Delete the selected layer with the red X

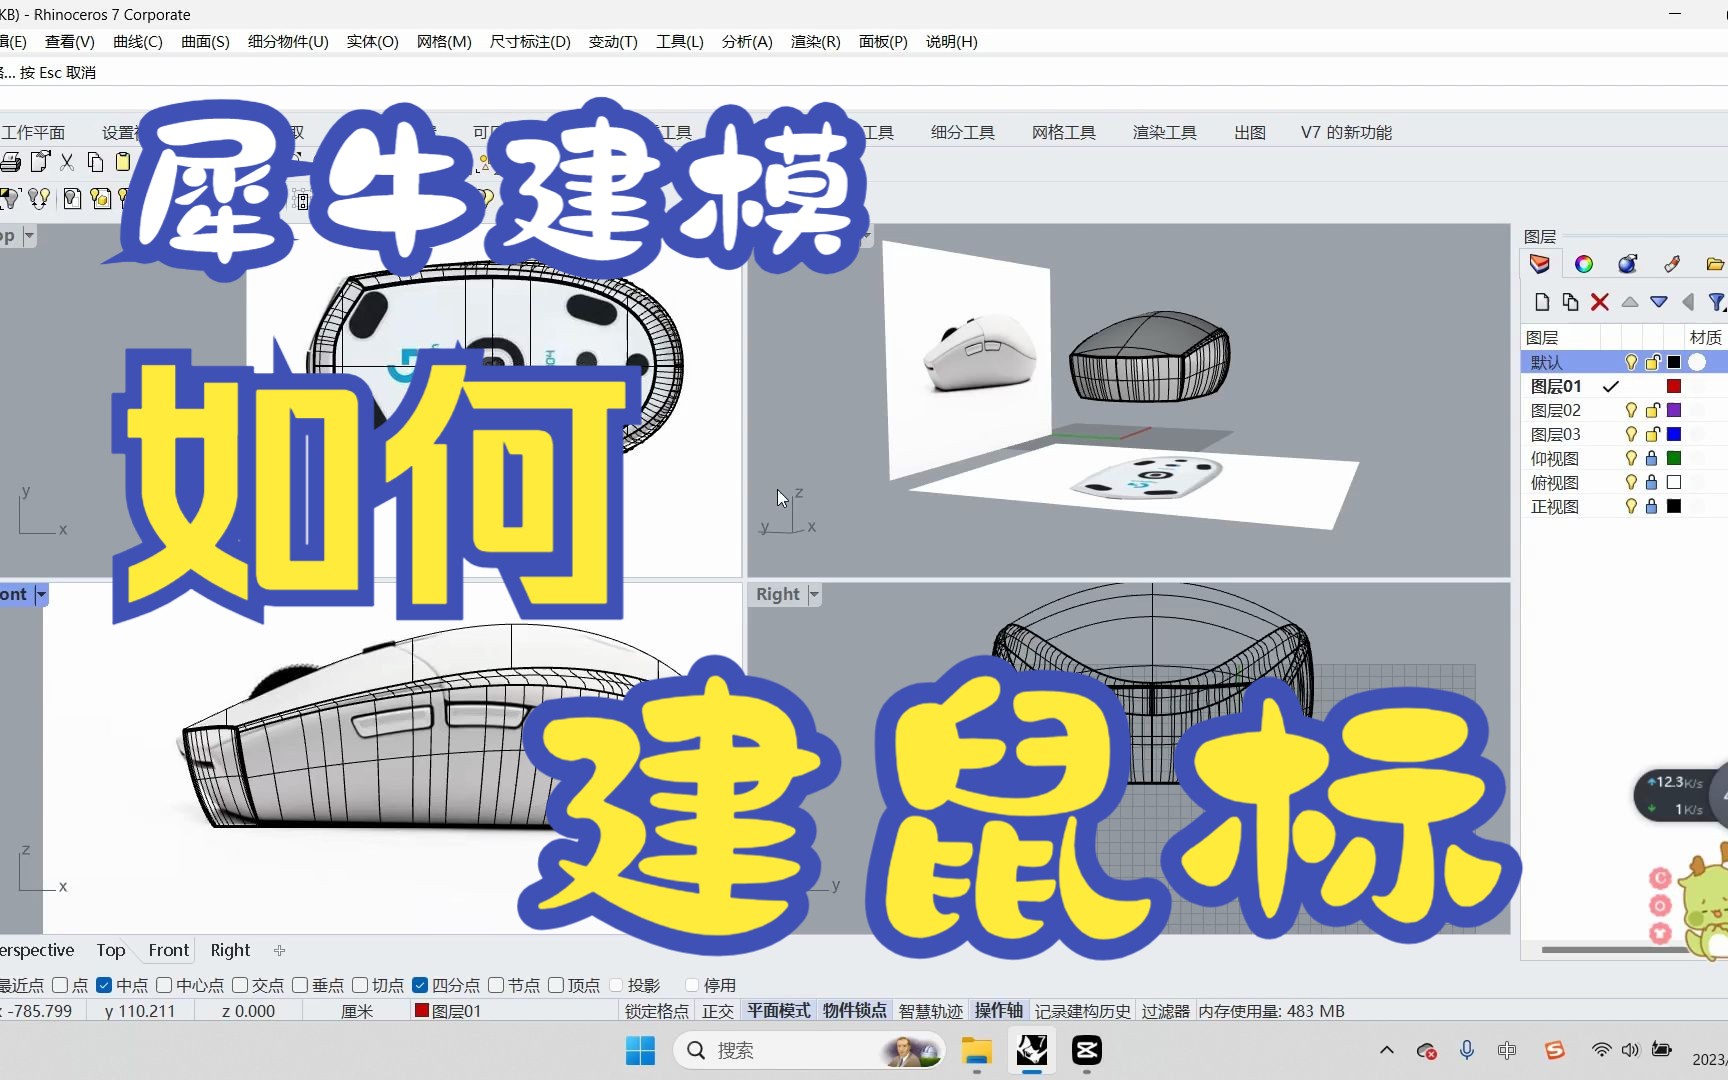point(1600,301)
